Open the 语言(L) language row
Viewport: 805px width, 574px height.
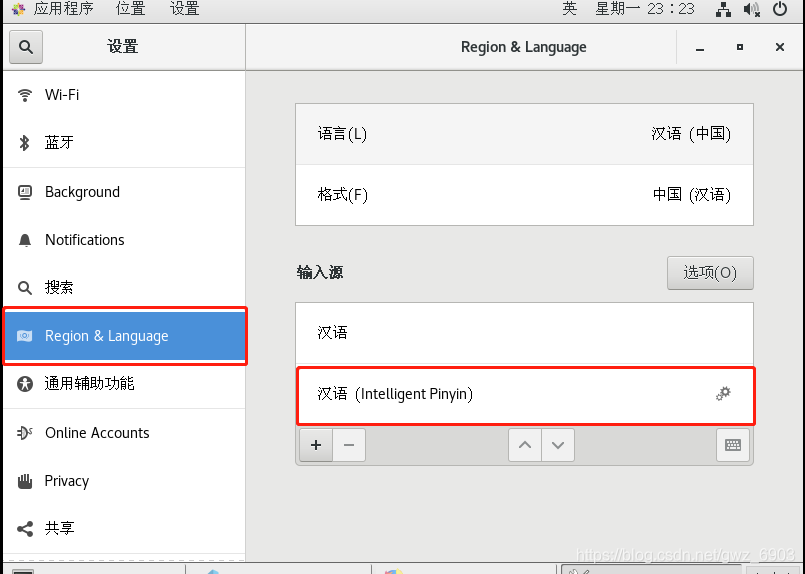tap(524, 134)
